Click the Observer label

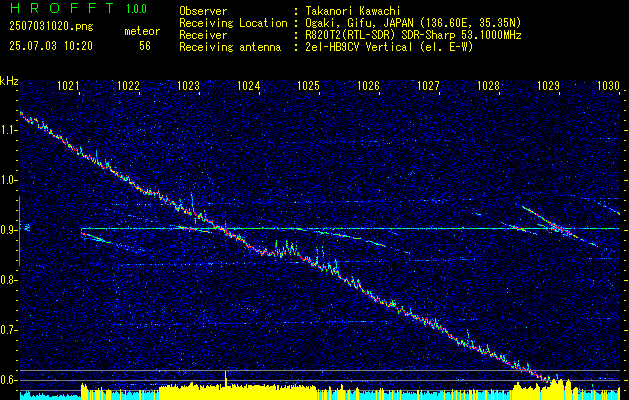203,11
